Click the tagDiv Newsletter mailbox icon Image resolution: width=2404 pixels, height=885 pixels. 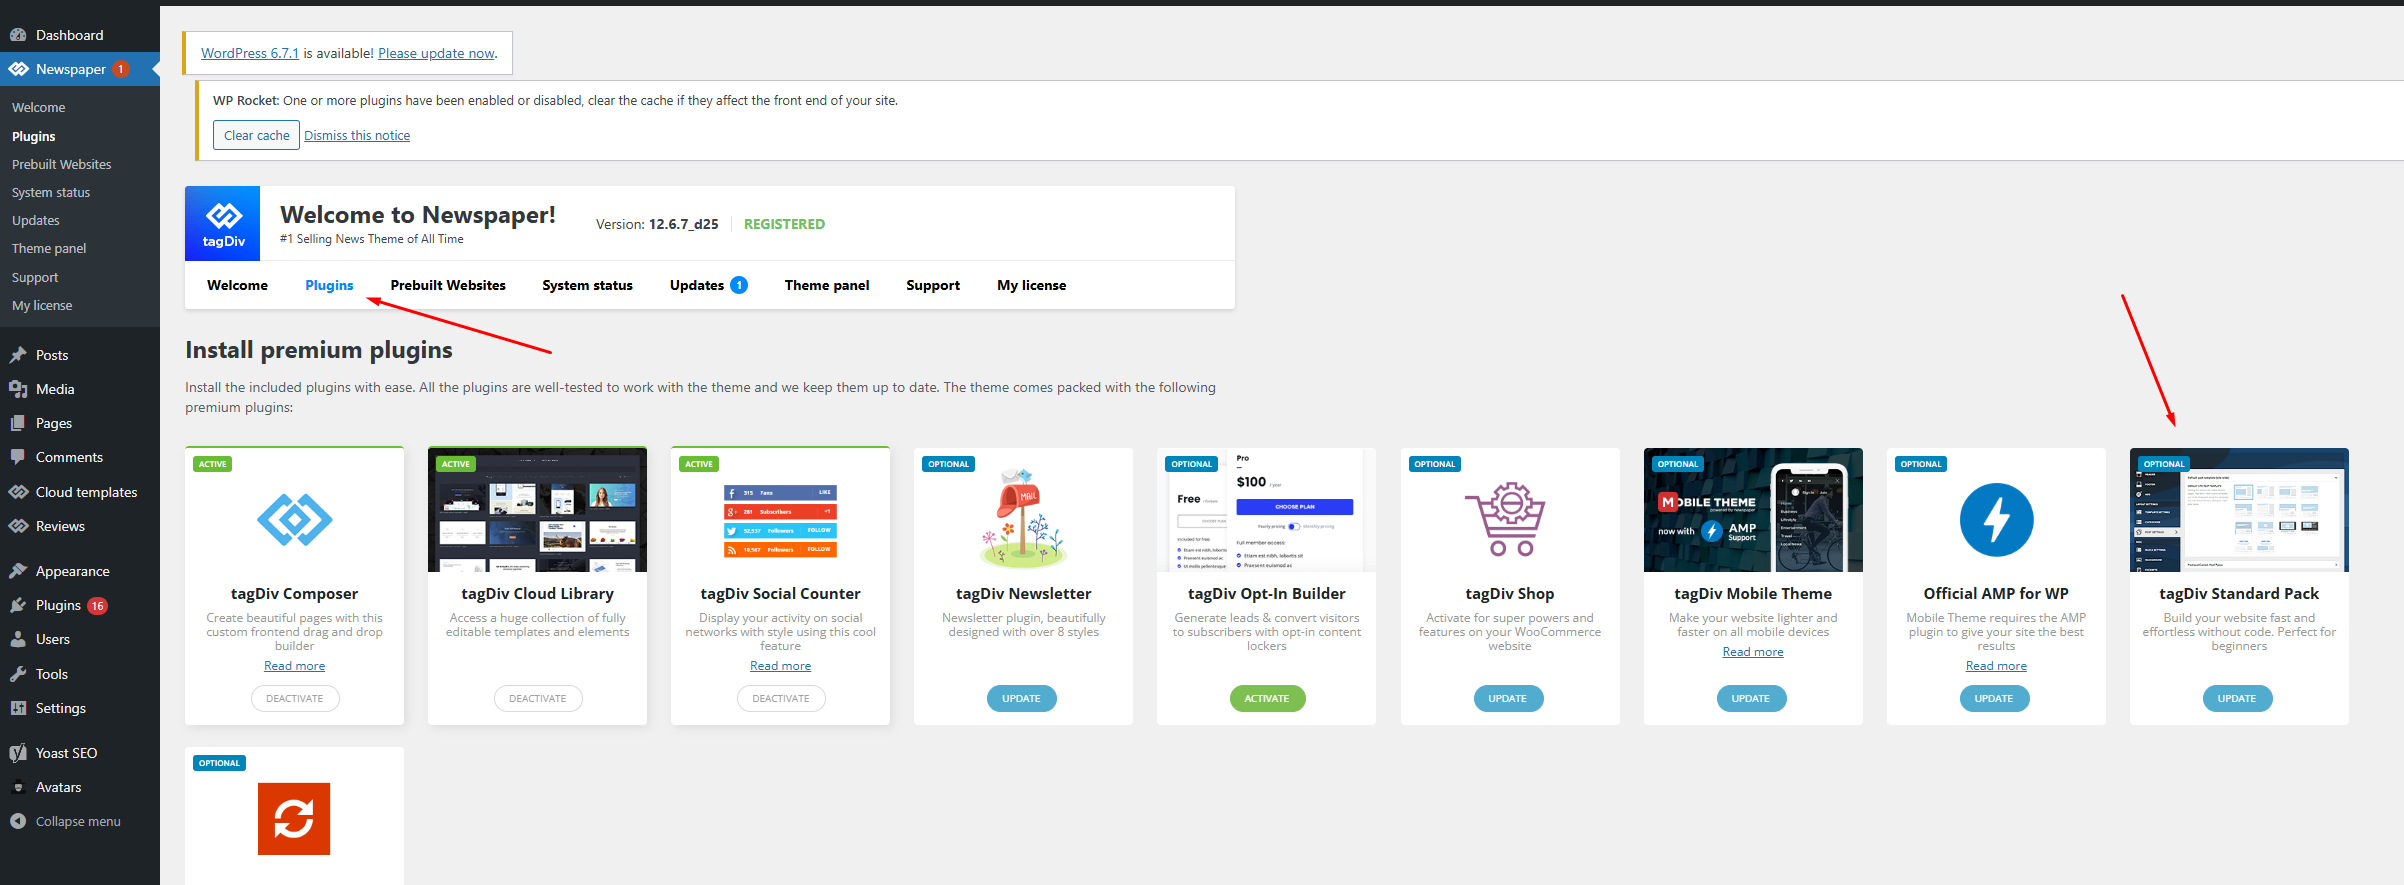tap(1023, 517)
